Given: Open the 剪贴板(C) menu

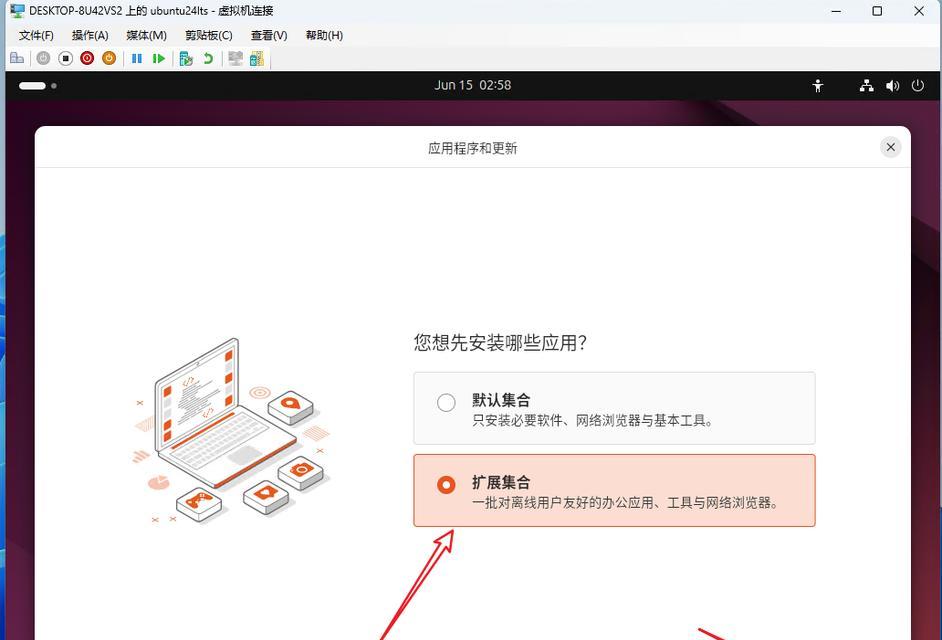Looking at the screenshot, I should [x=208, y=35].
